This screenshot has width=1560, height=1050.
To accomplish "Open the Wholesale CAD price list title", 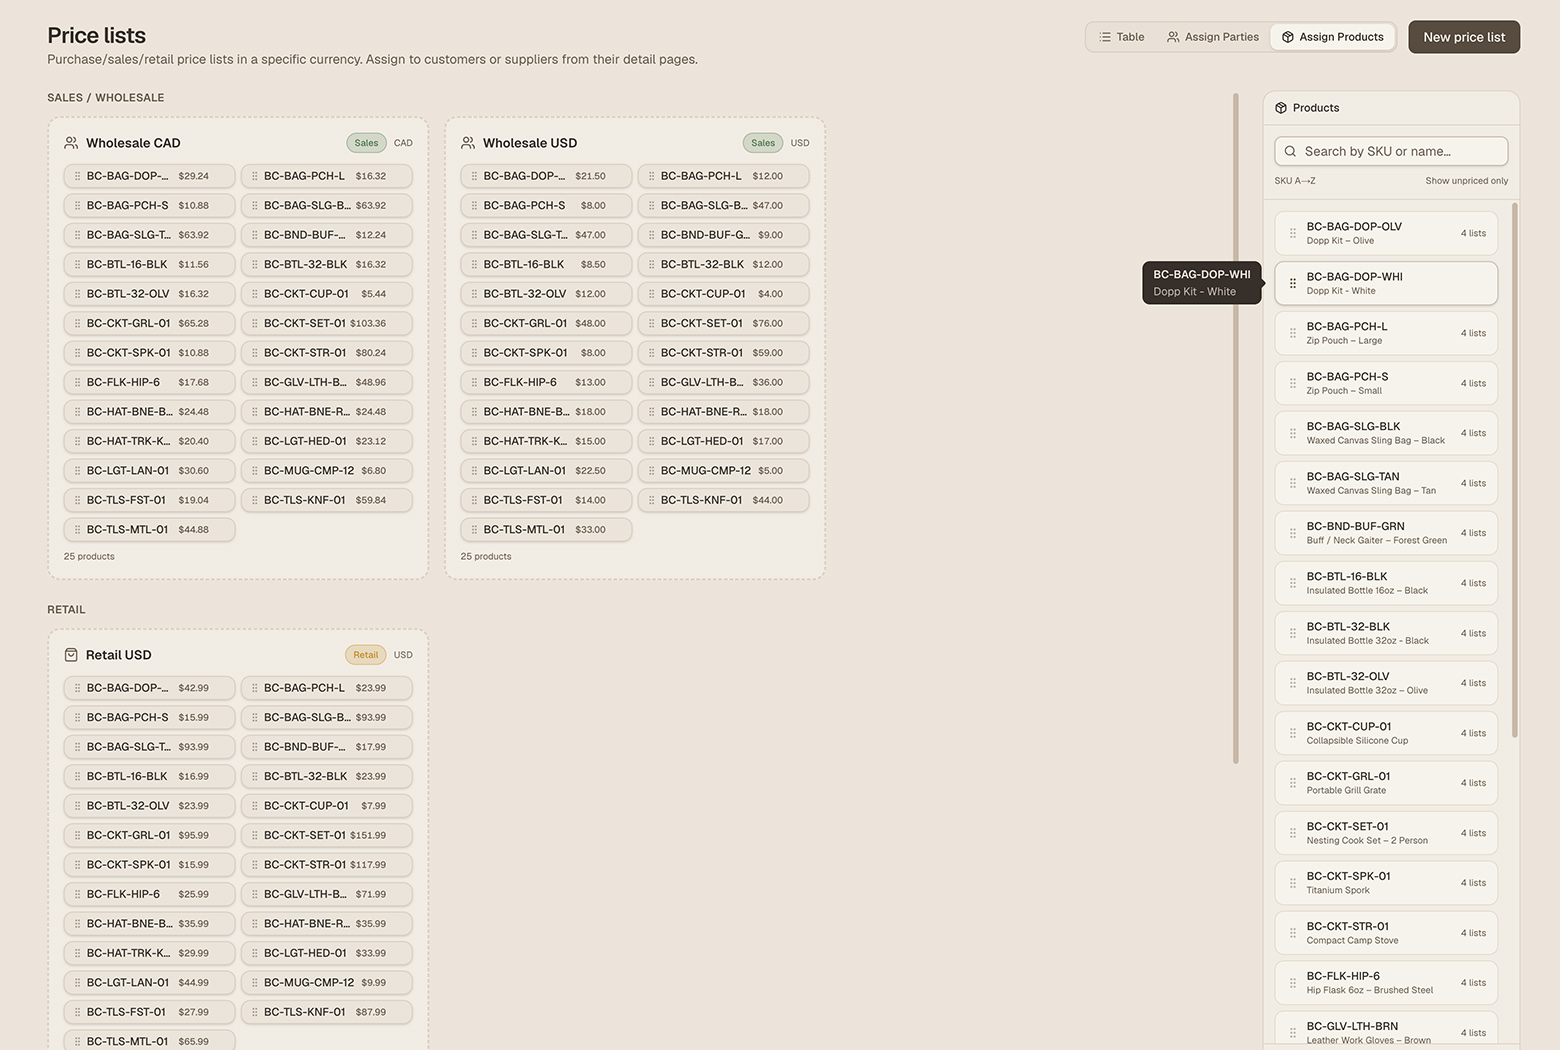I will tap(133, 143).
